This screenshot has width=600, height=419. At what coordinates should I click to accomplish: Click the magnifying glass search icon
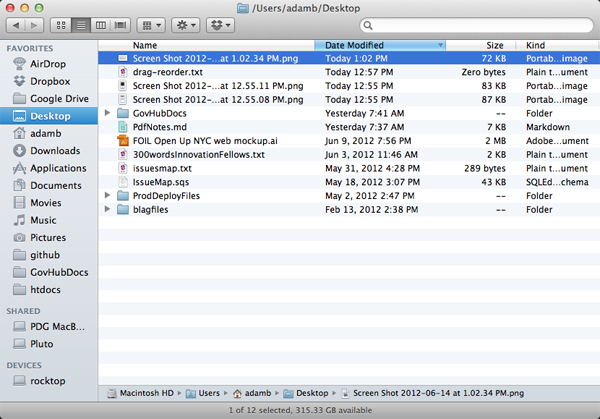[368, 25]
